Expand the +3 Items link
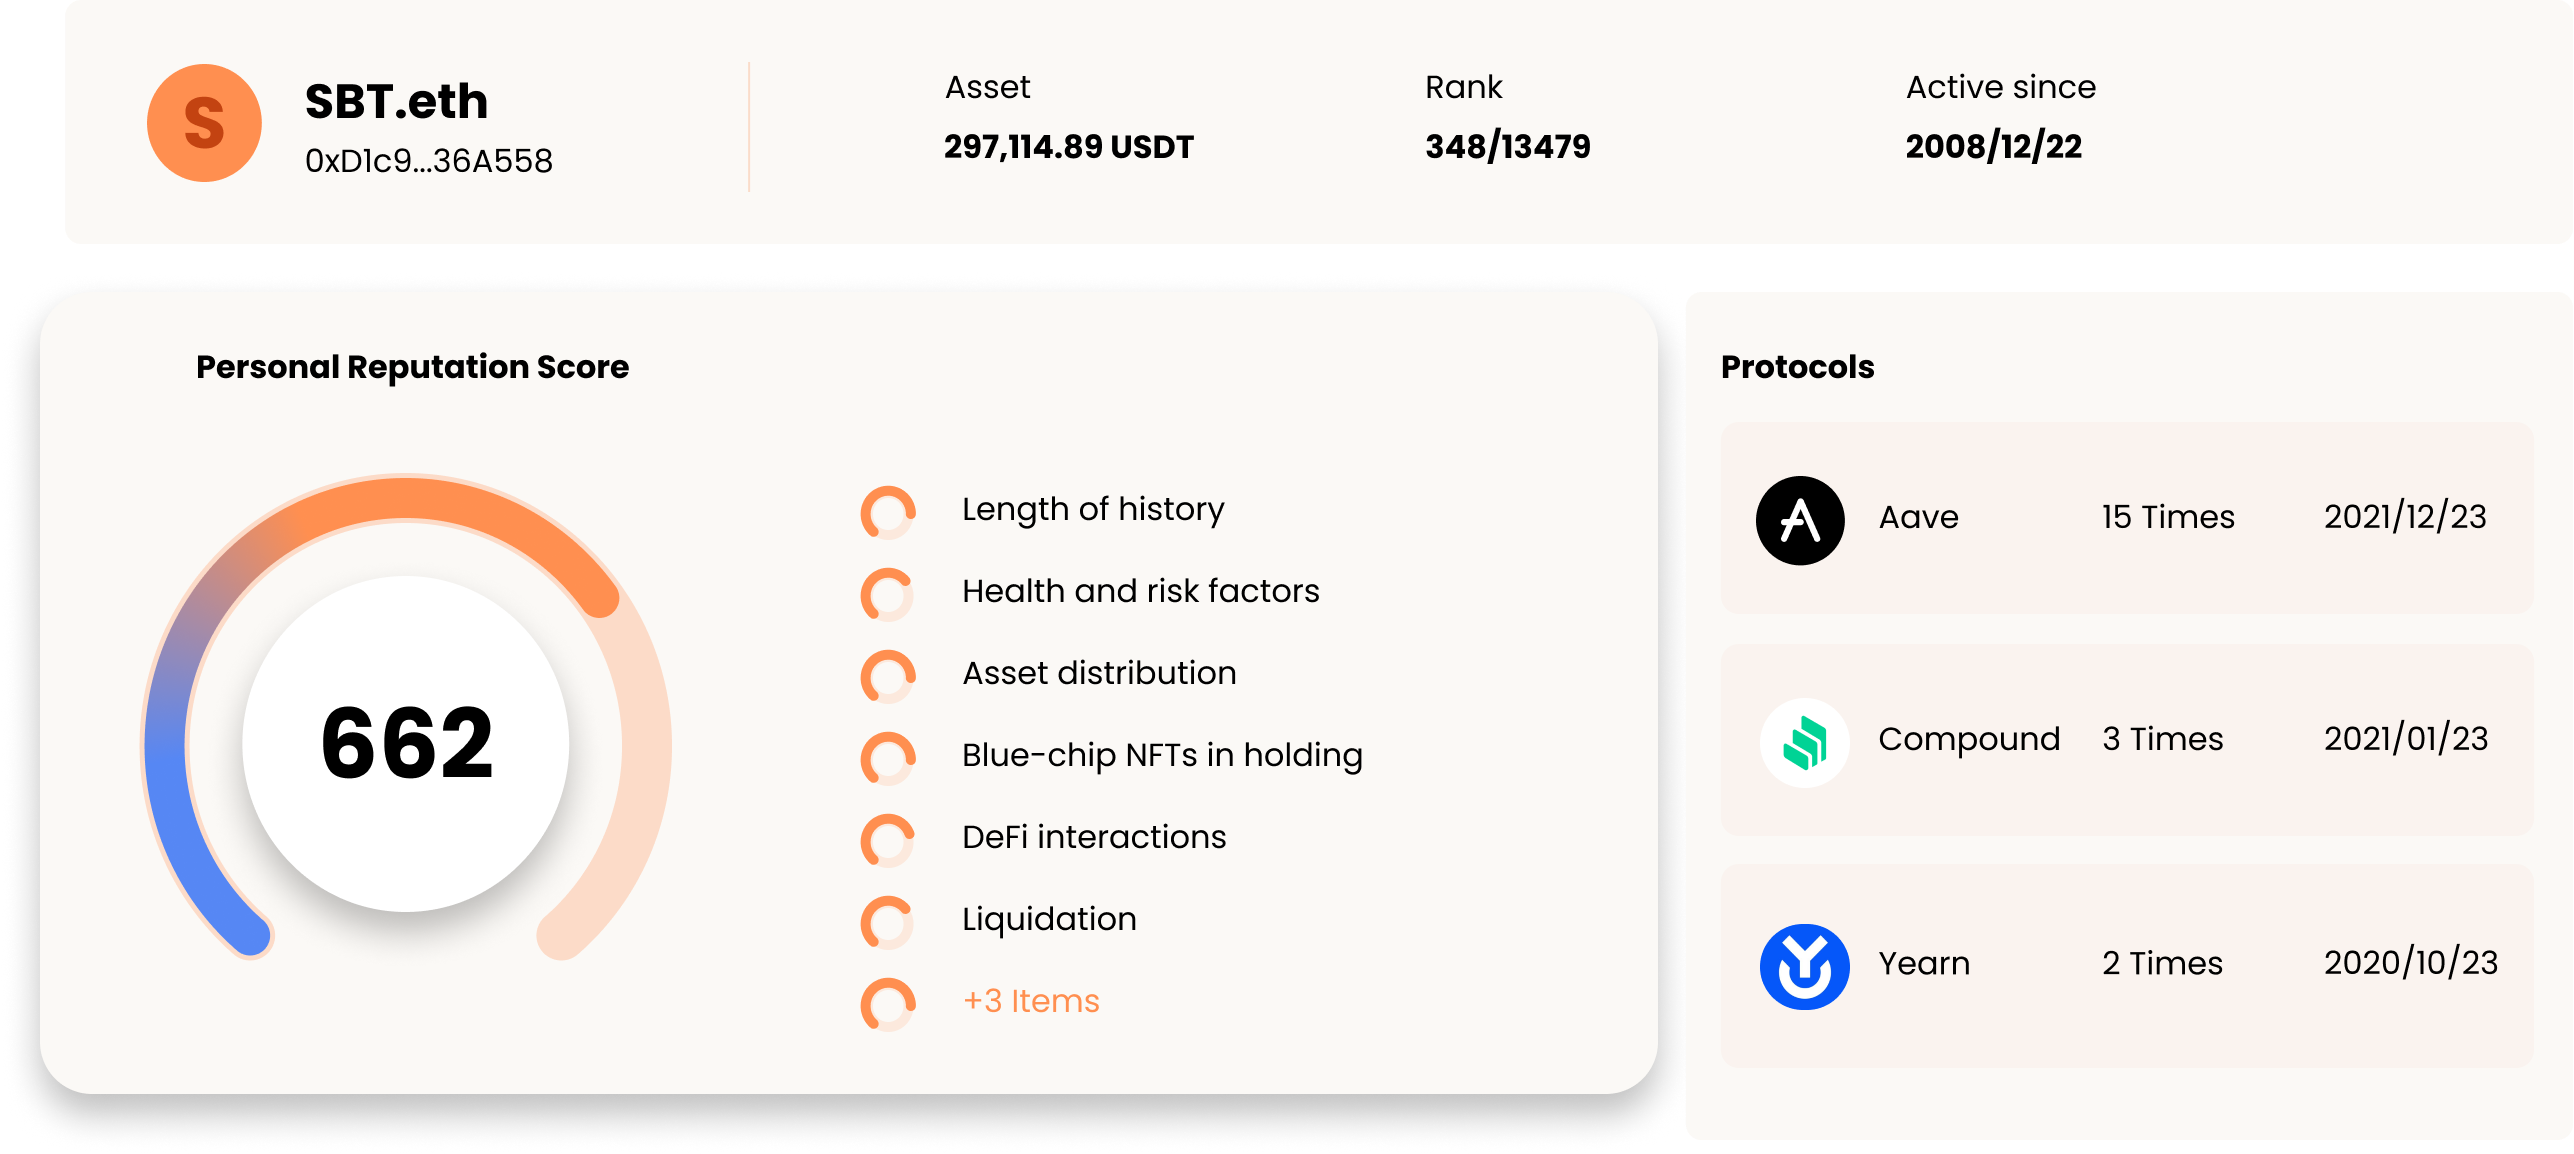Viewport: 2574px width, 1154px height. [1030, 1001]
